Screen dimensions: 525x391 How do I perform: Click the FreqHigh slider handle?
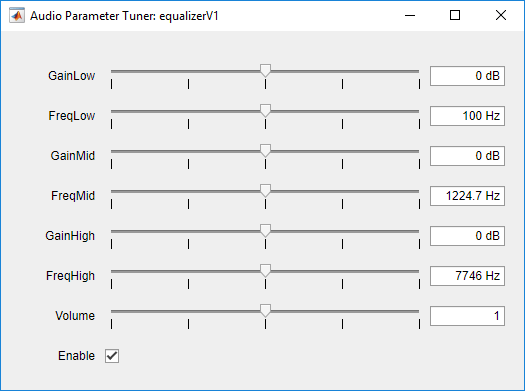pos(266,271)
